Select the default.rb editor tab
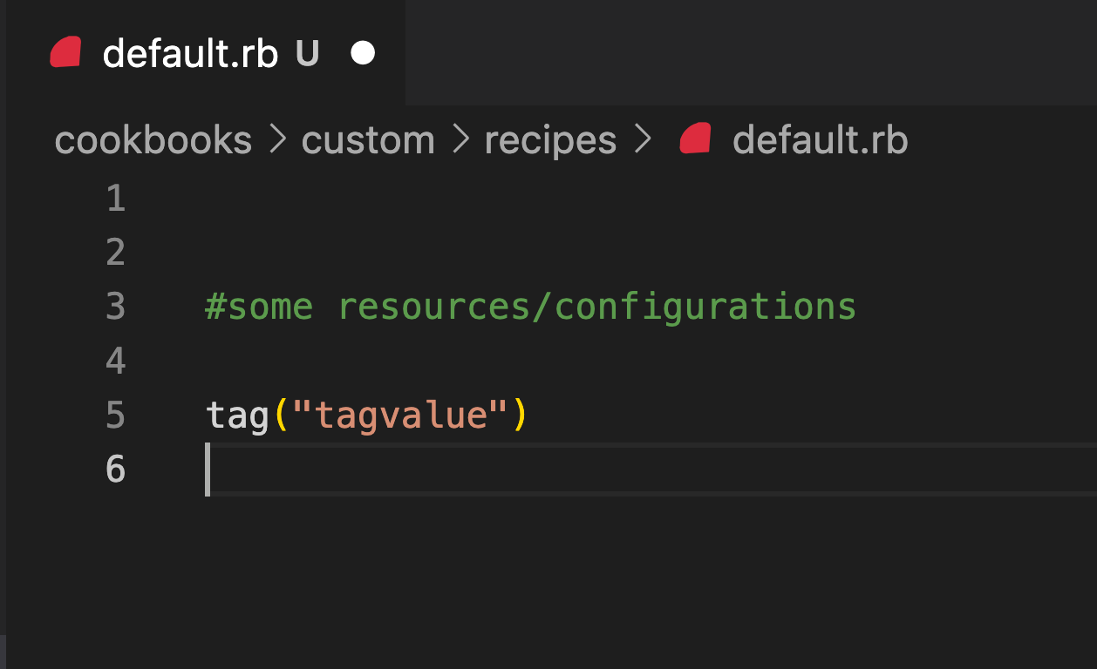The image size is (1098, 670). [x=190, y=53]
